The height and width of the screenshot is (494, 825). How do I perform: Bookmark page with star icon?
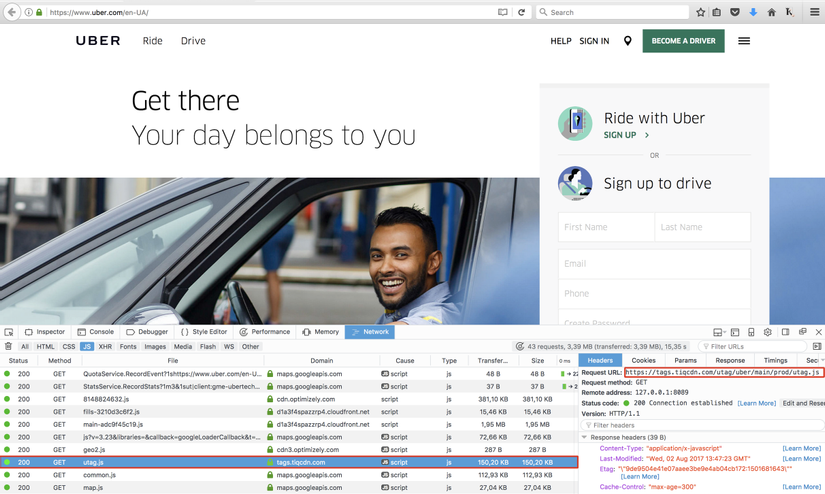pos(700,12)
